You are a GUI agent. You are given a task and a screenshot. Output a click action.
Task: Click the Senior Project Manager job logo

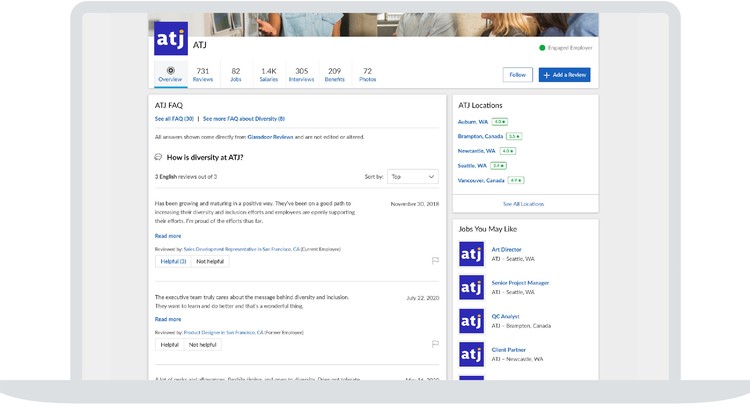pos(471,288)
